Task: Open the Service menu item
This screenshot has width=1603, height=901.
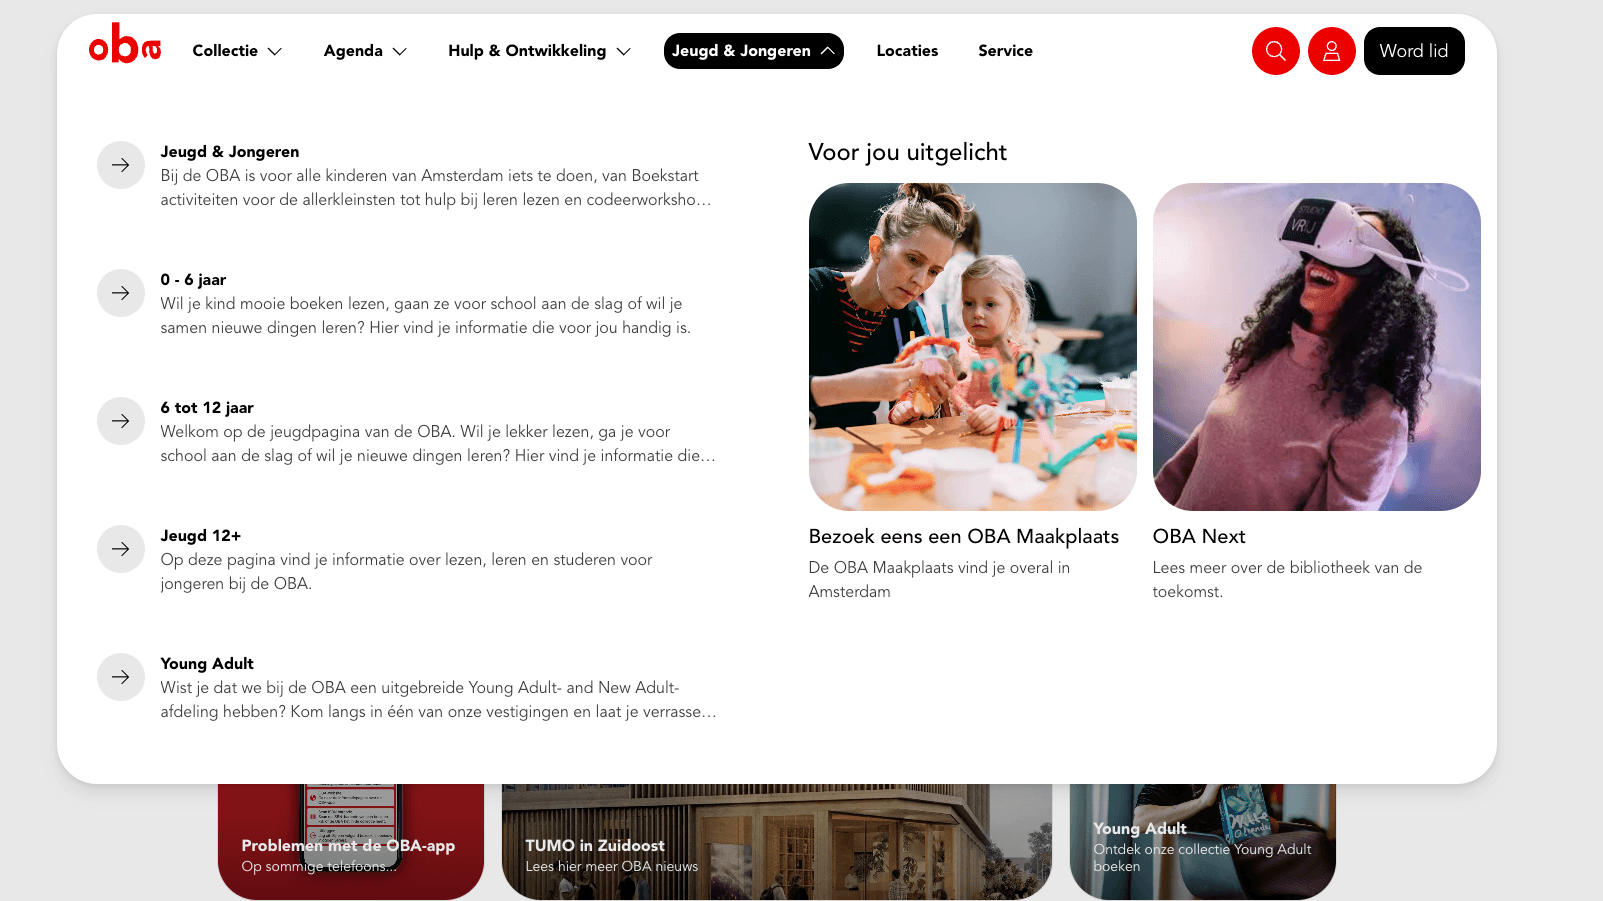Action: [1005, 51]
